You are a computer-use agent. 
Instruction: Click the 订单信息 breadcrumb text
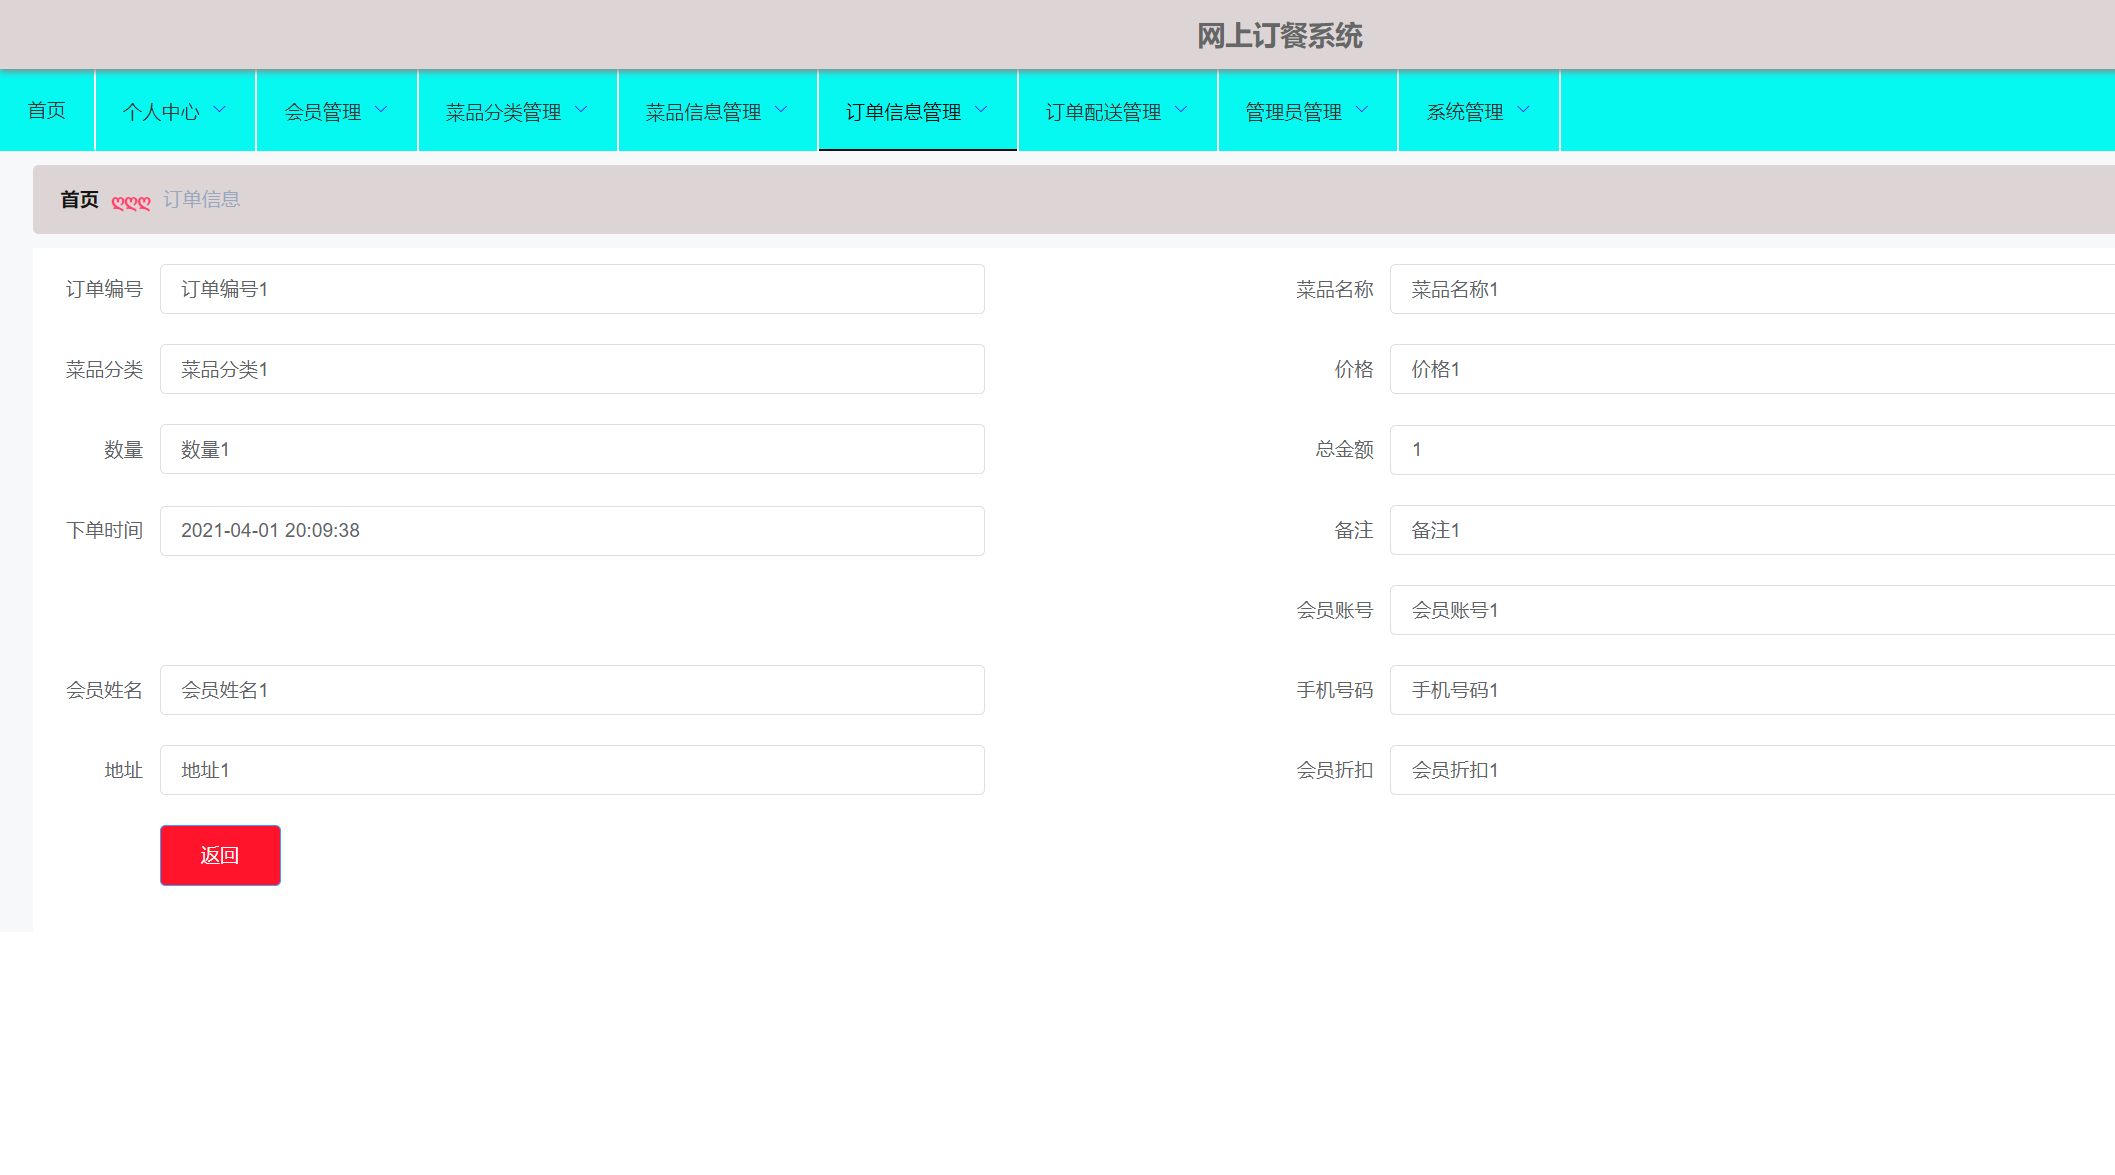point(202,200)
